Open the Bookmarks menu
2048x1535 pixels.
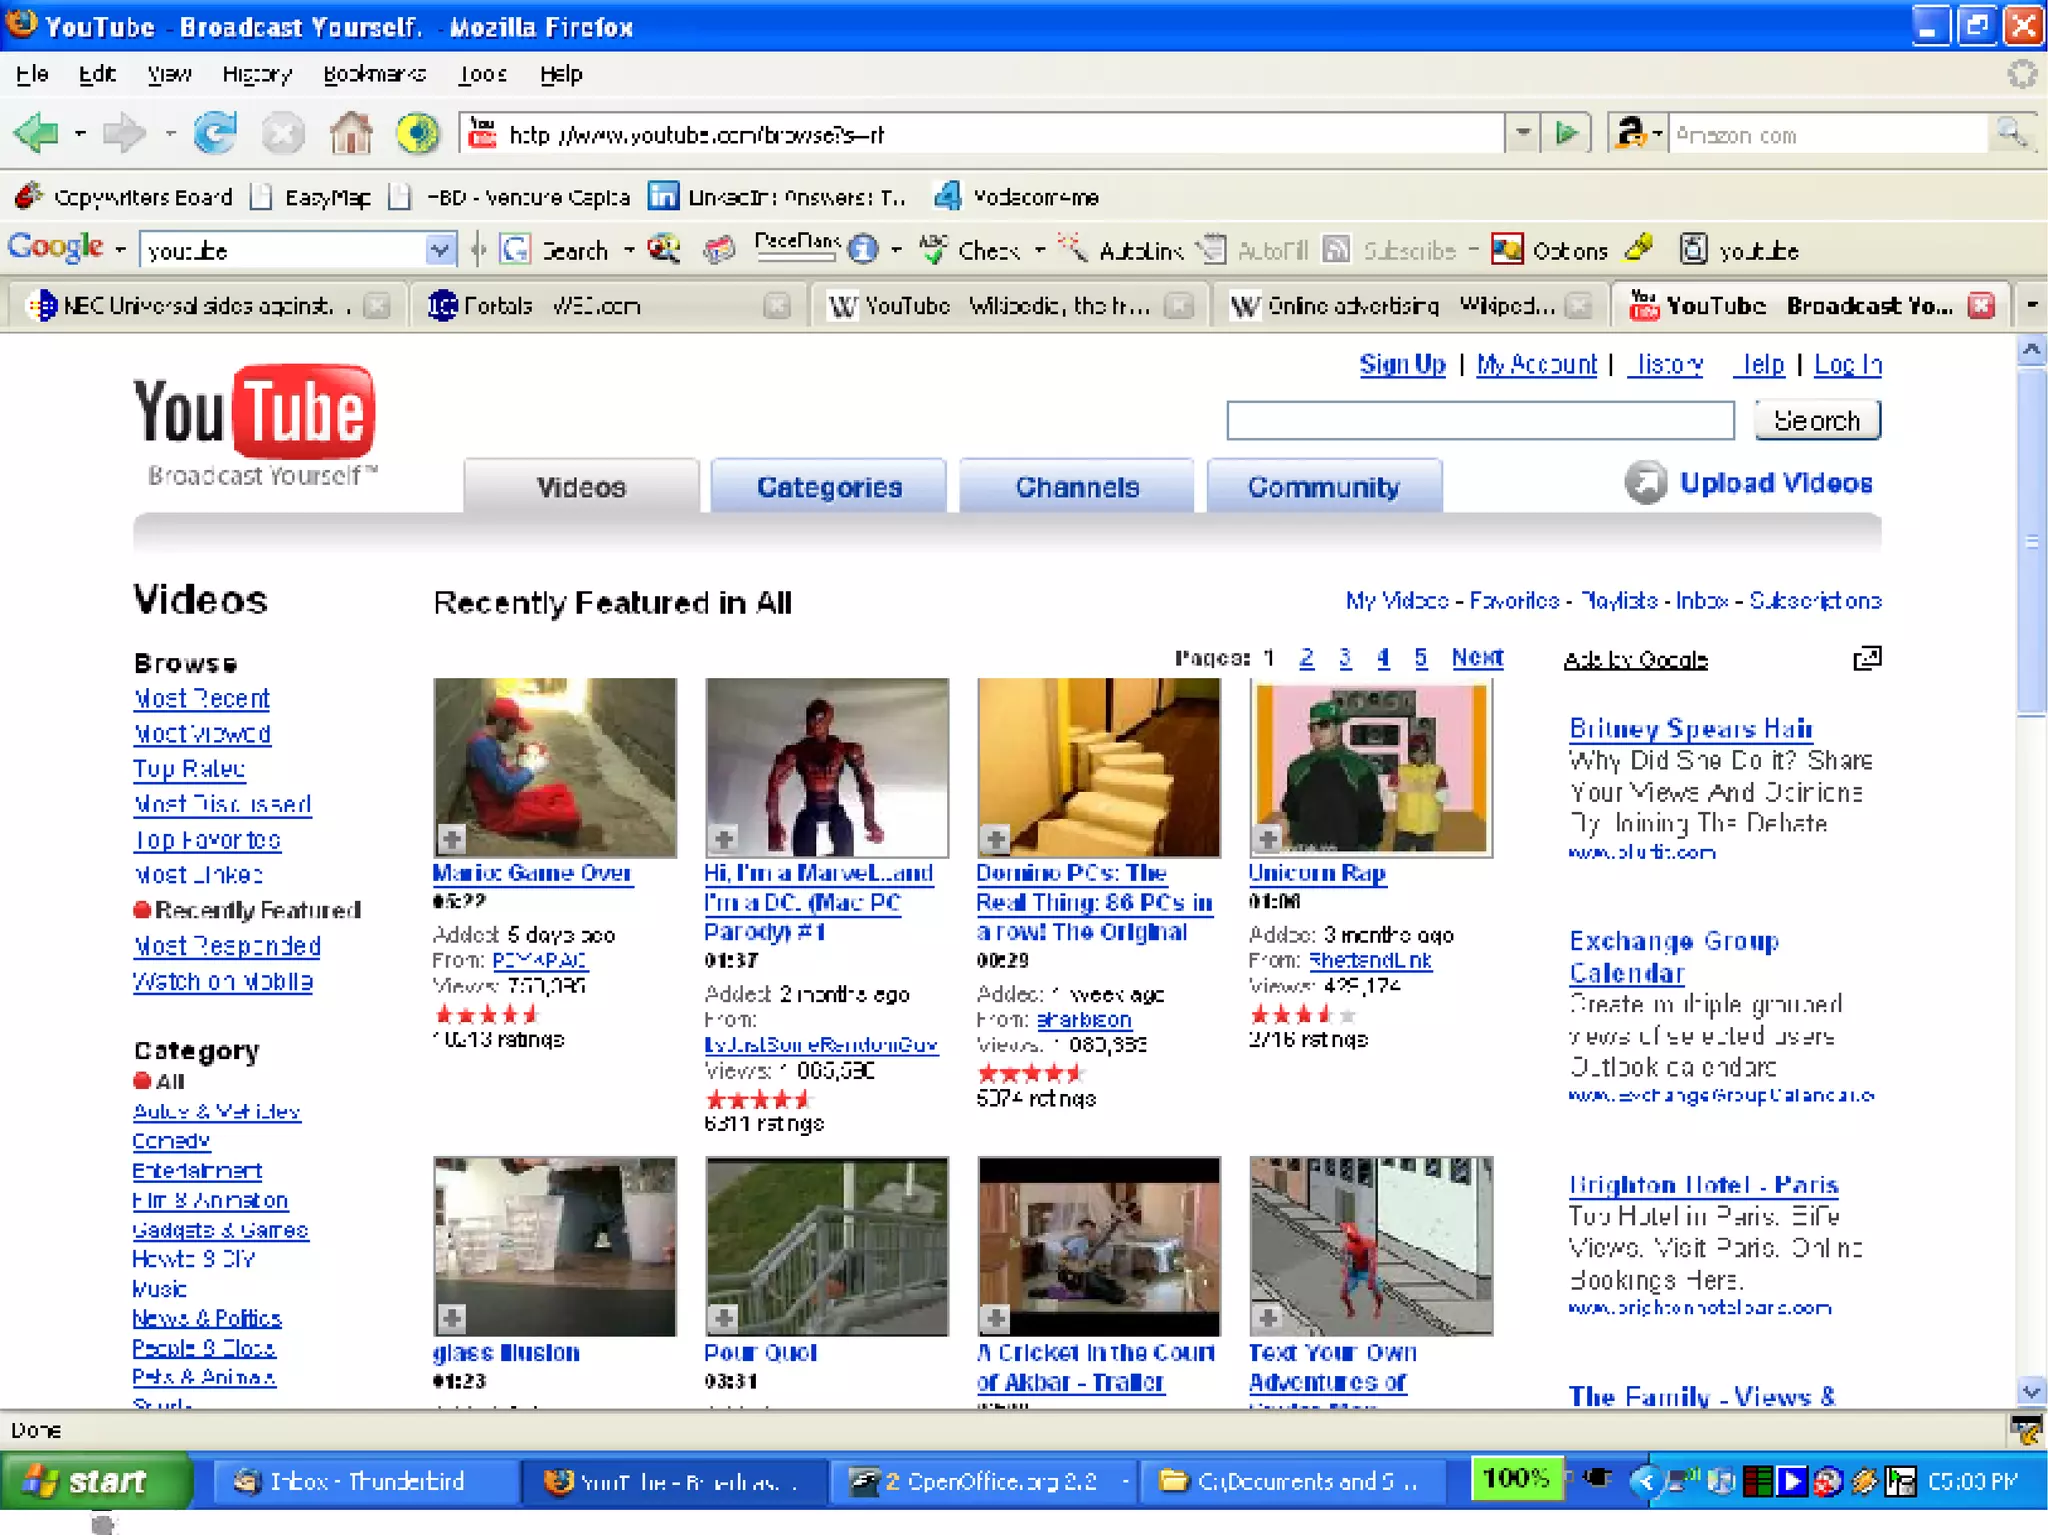coord(374,74)
